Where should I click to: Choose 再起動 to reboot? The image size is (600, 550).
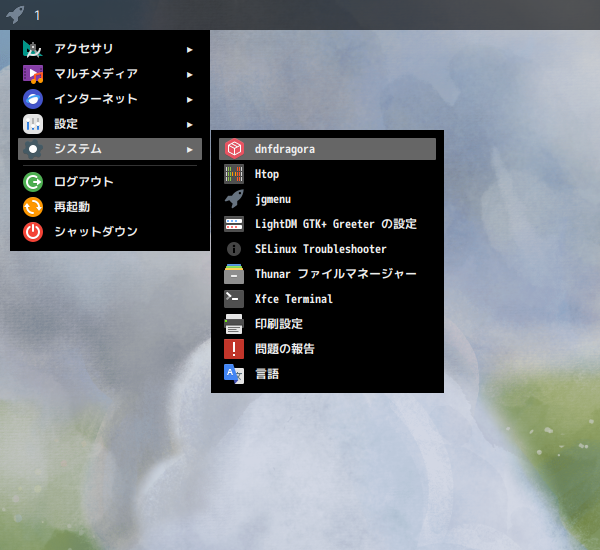(110, 207)
